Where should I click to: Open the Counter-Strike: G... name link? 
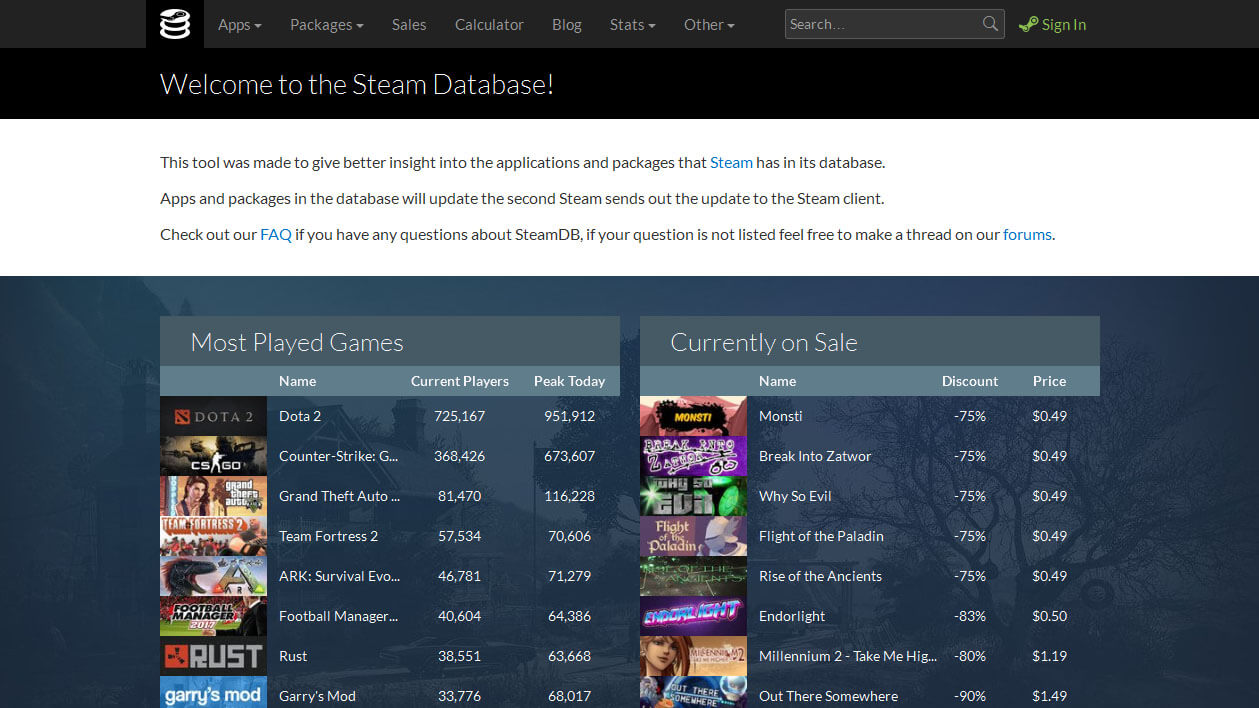[339, 456]
